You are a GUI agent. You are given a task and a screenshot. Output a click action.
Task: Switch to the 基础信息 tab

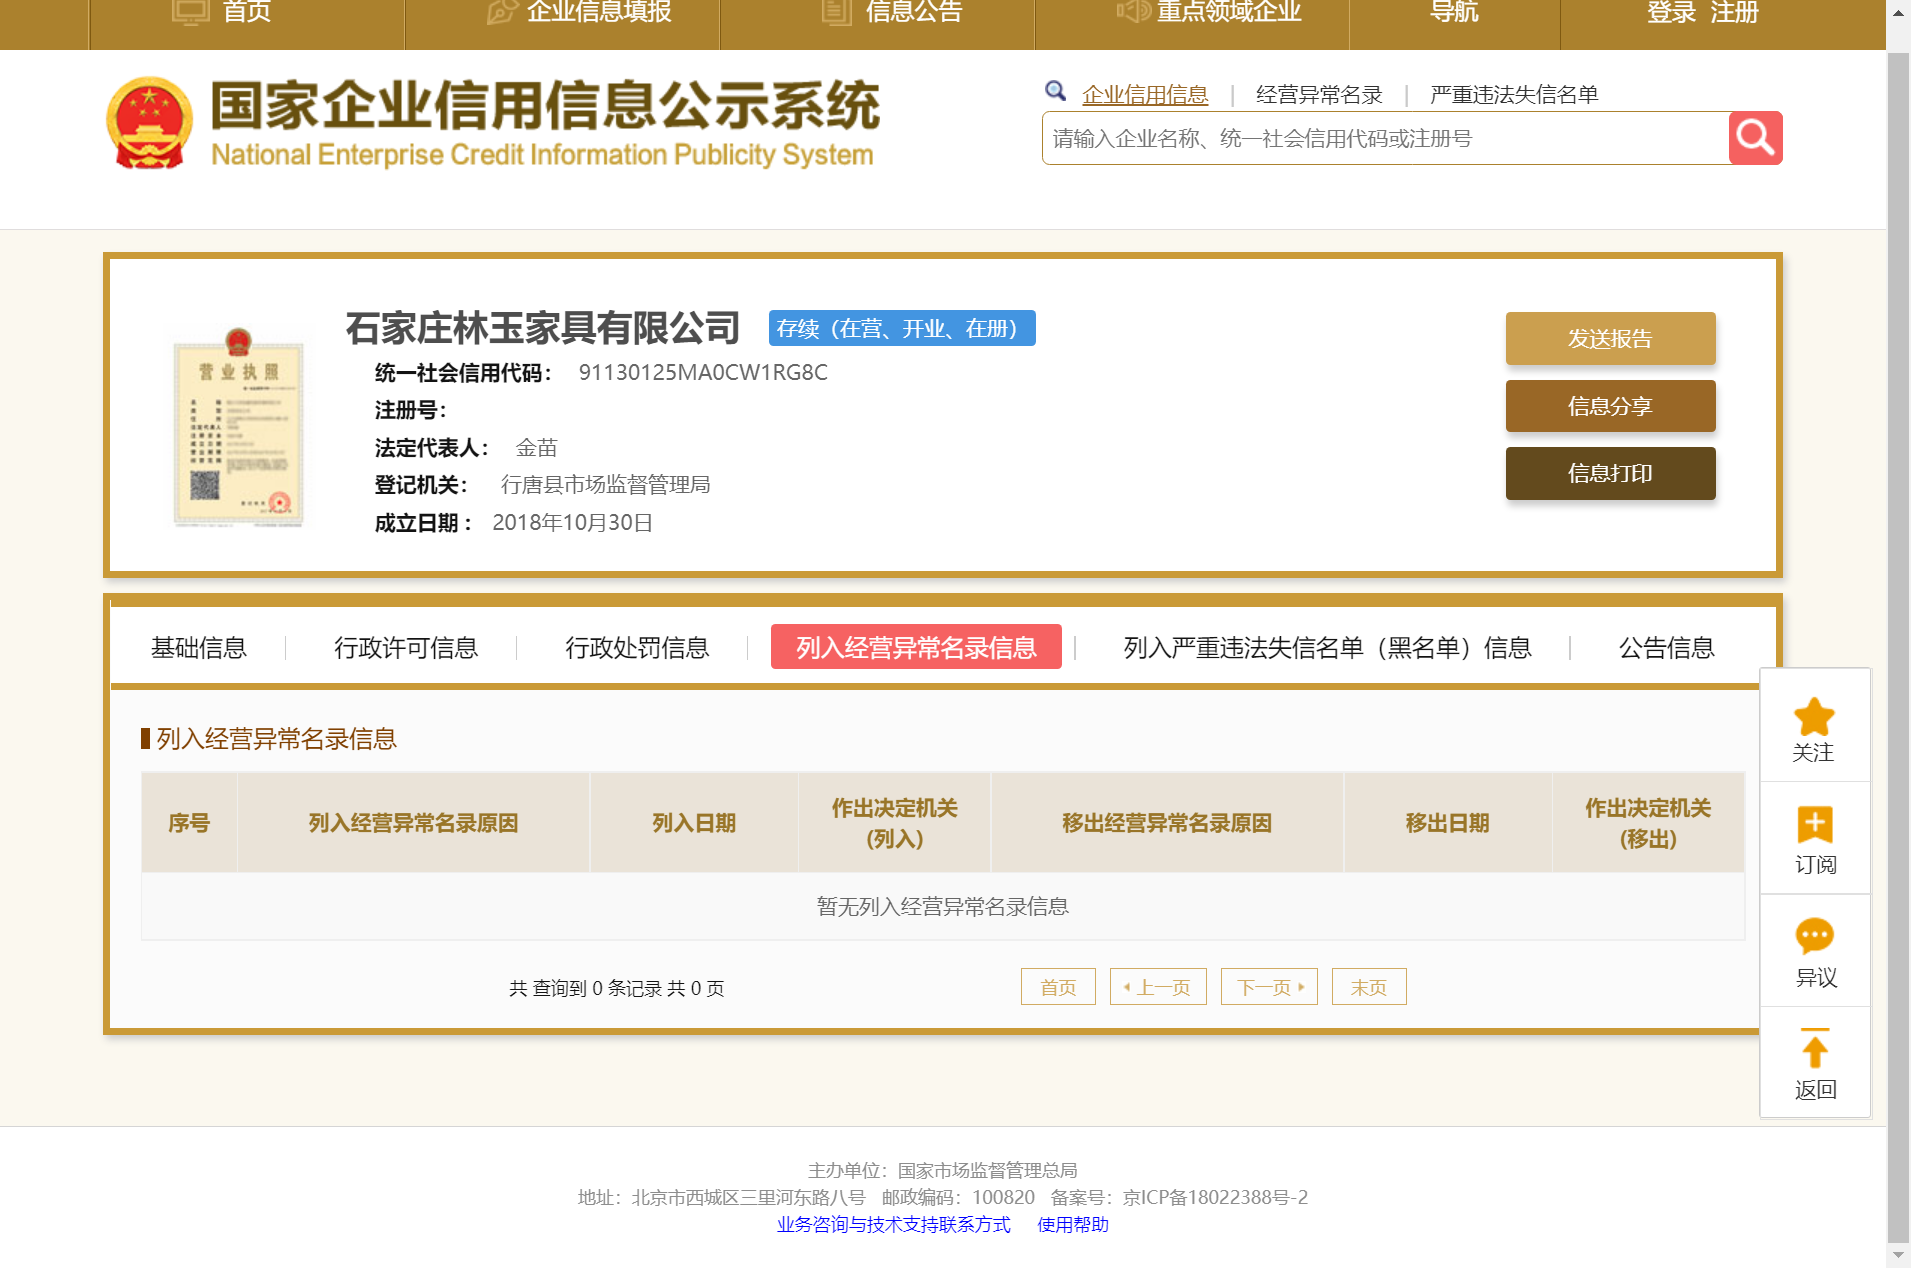[199, 648]
